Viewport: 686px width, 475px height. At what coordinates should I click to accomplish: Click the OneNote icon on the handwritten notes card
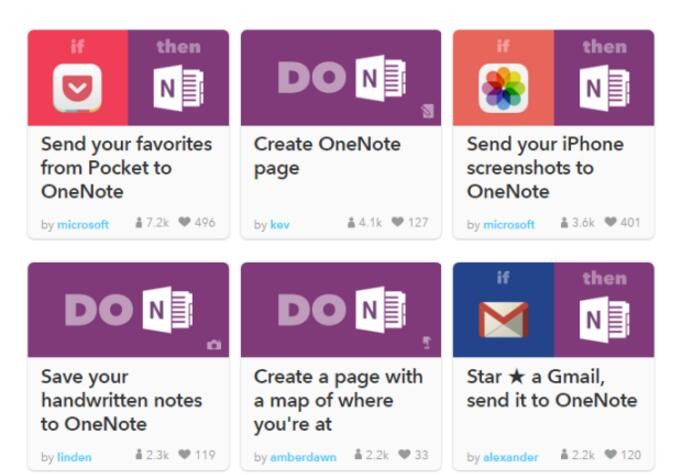coord(168,310)
